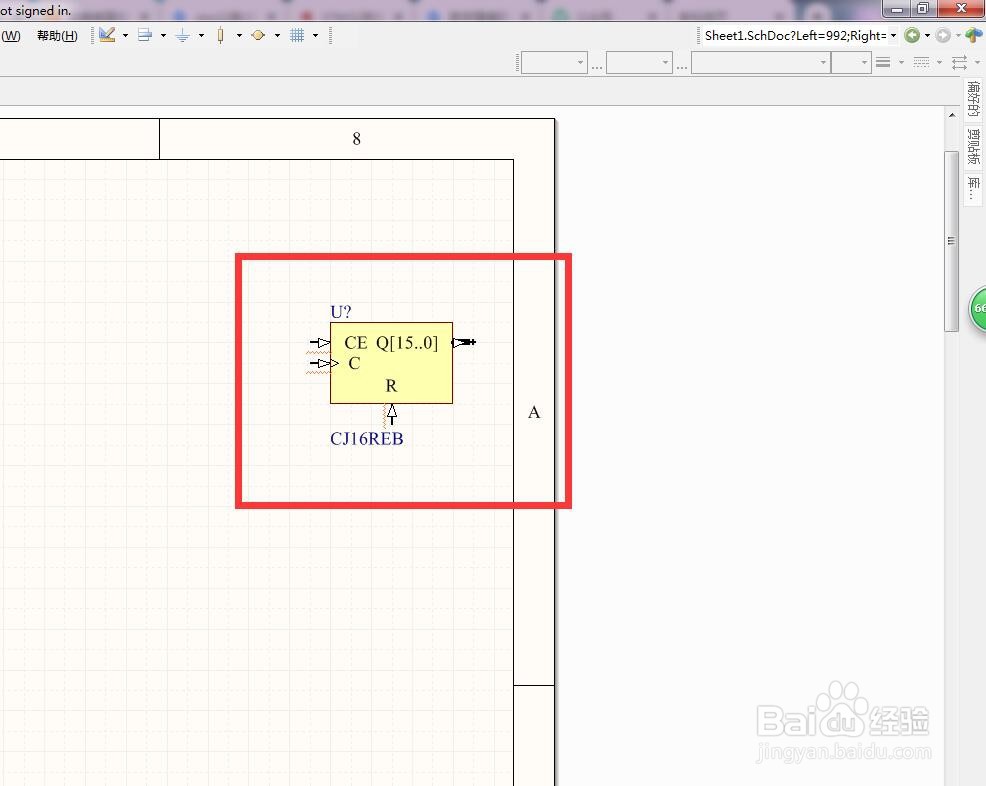986x786 pixels.
Task: Click the alignment tools icon
Action: click(145, 35)
